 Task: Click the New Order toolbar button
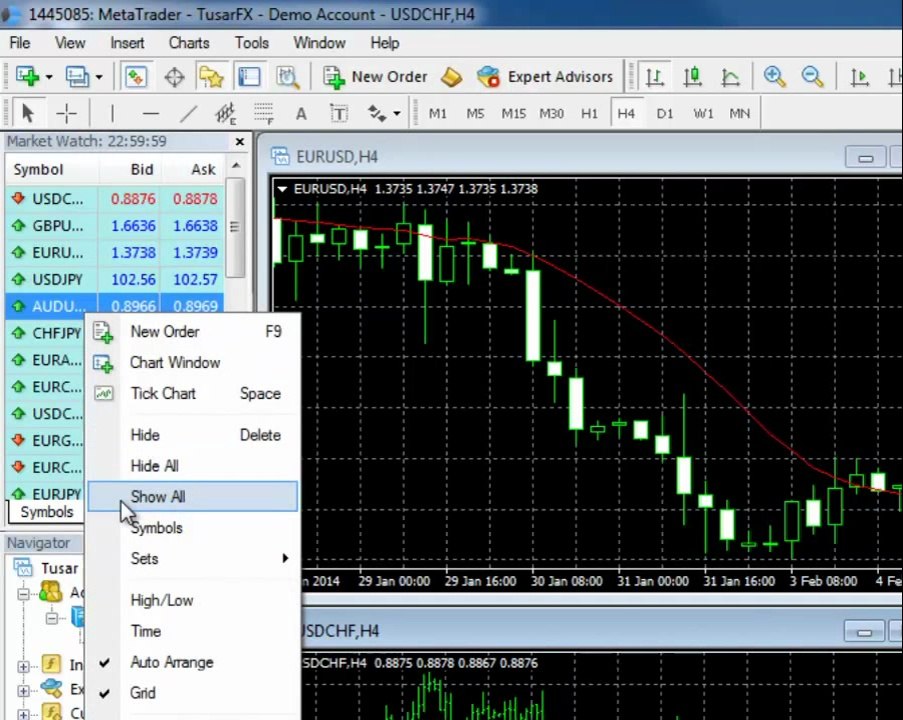[375, 77]
